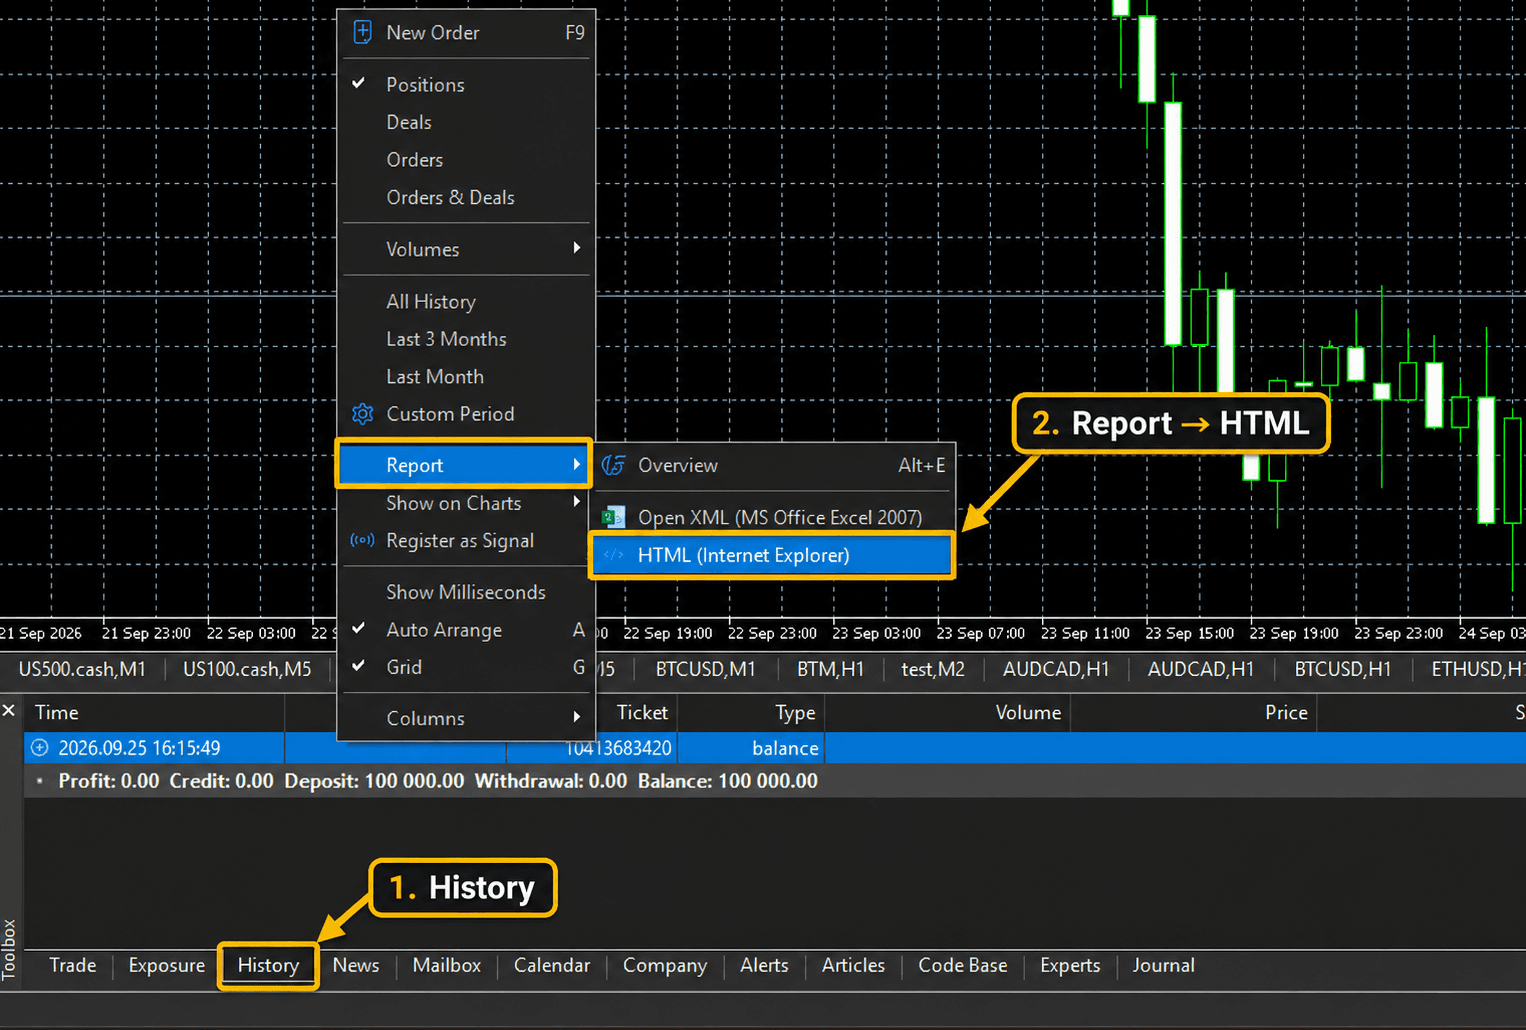Click the Type column header
1526x1030 pixels.
751,712
